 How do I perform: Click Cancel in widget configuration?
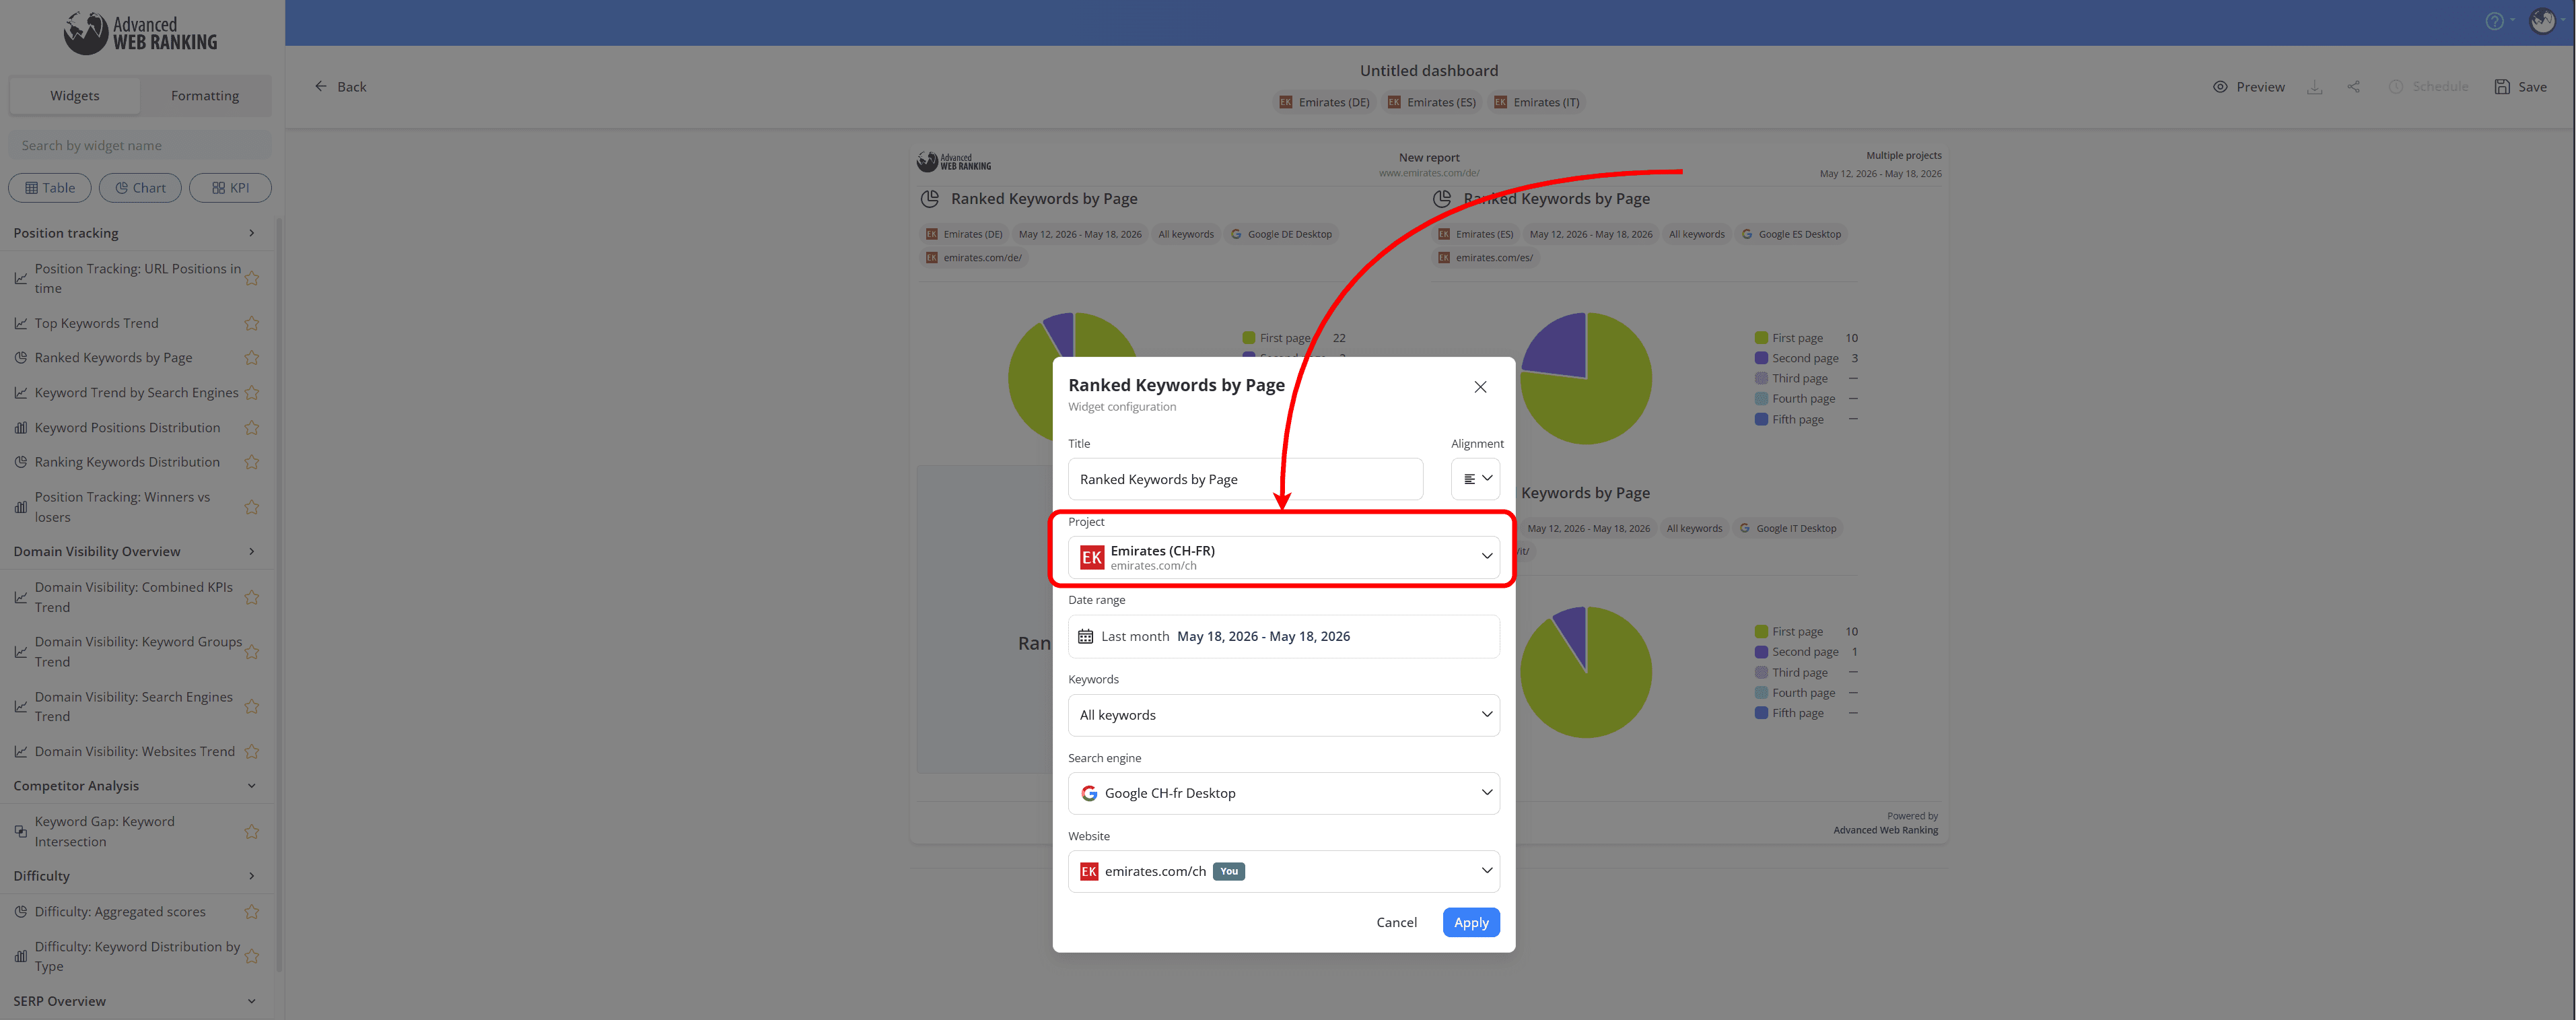click(x=1396, y=922)
